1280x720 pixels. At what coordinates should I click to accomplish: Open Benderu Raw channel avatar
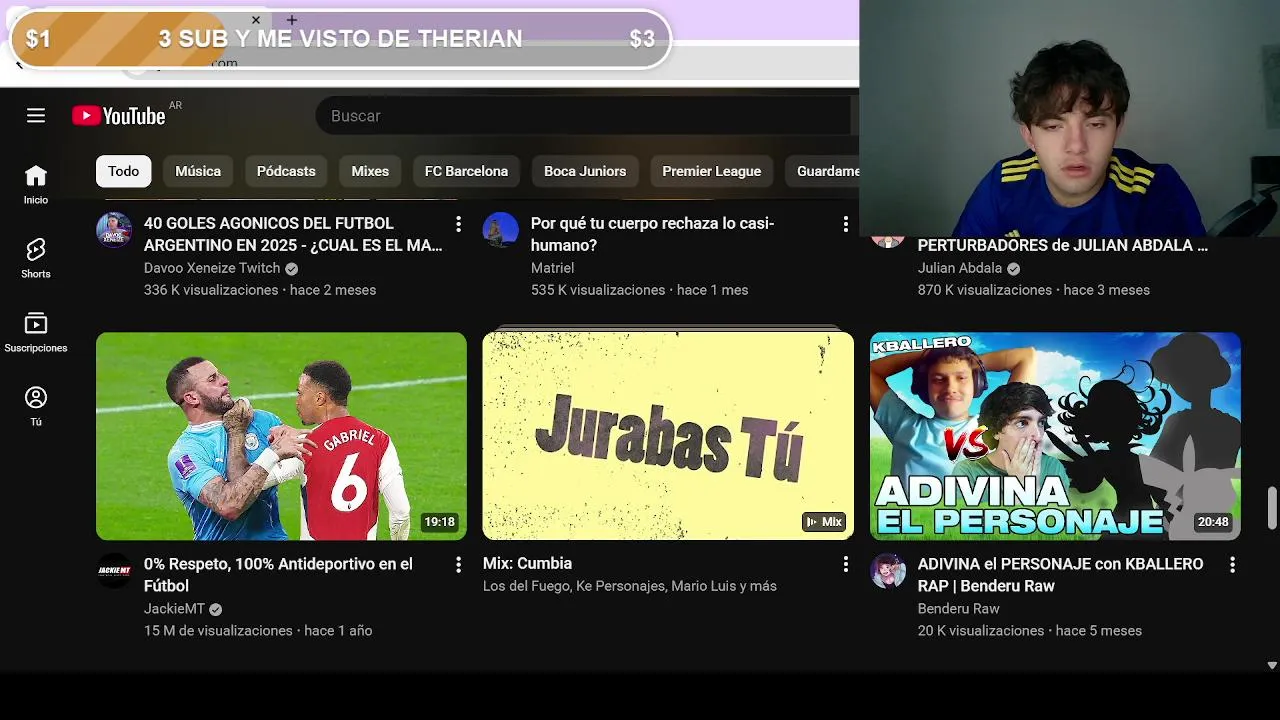[888, 571]
